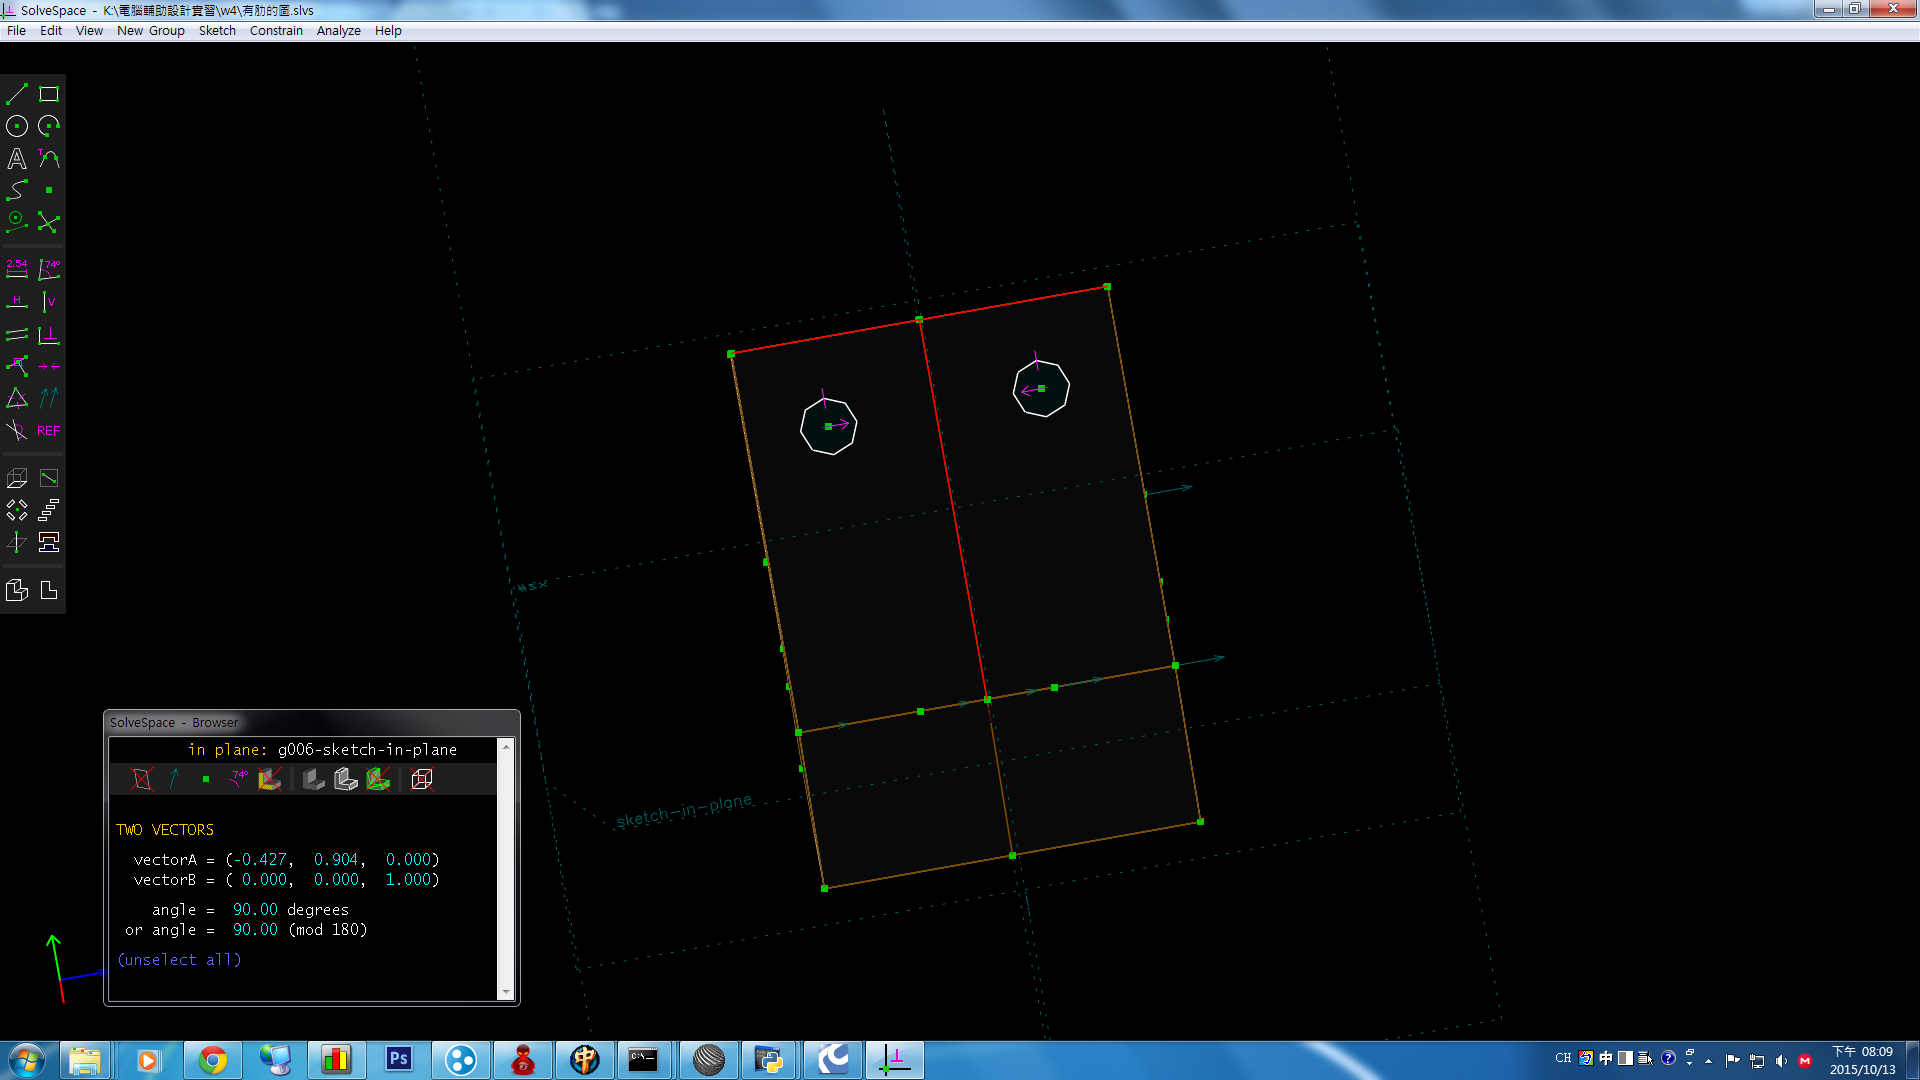Viewport: 1920px width, 1080px height.
Task: Open the New Group menu
Action: (x=151, y=31)
